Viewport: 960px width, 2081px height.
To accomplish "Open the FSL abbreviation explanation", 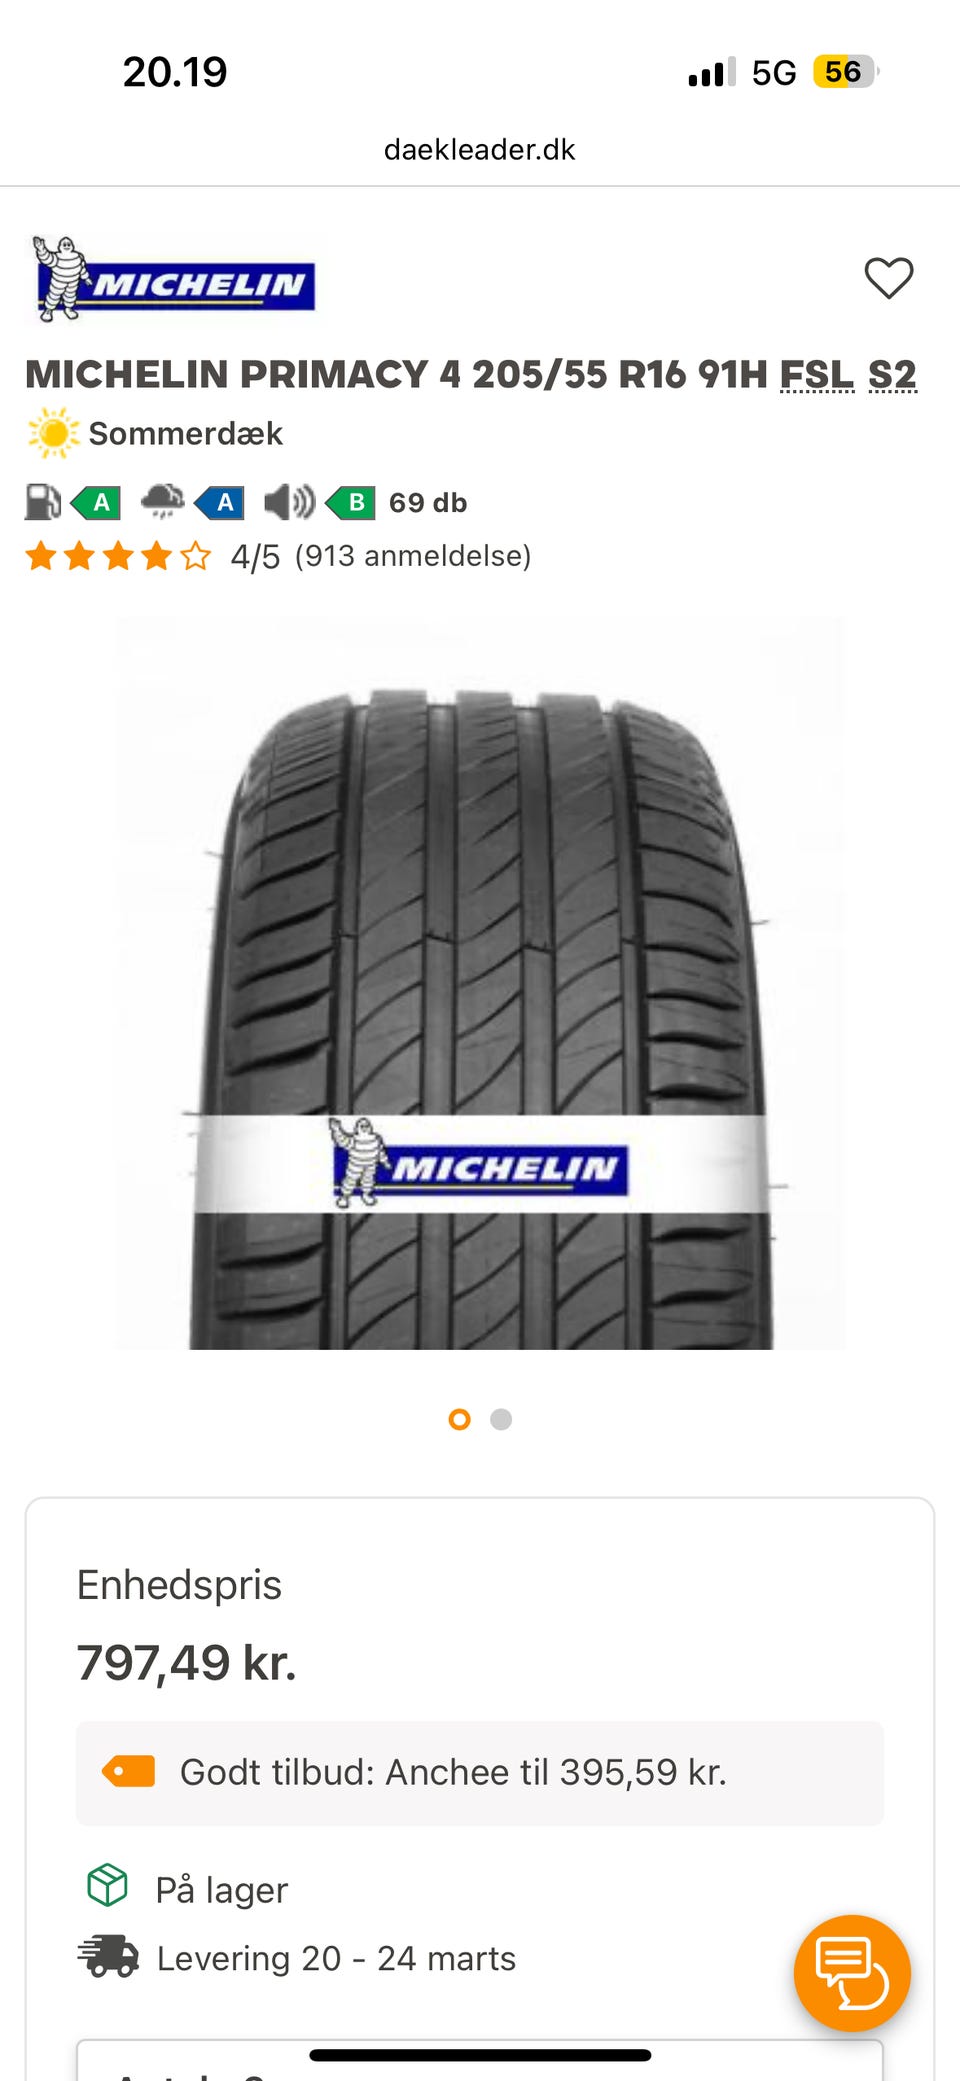I will (x=817, y=375).
